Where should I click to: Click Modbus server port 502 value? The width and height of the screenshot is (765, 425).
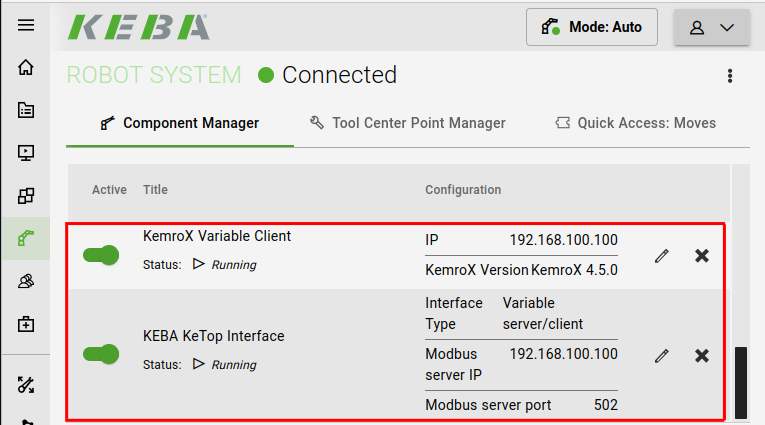click(605, 405)
